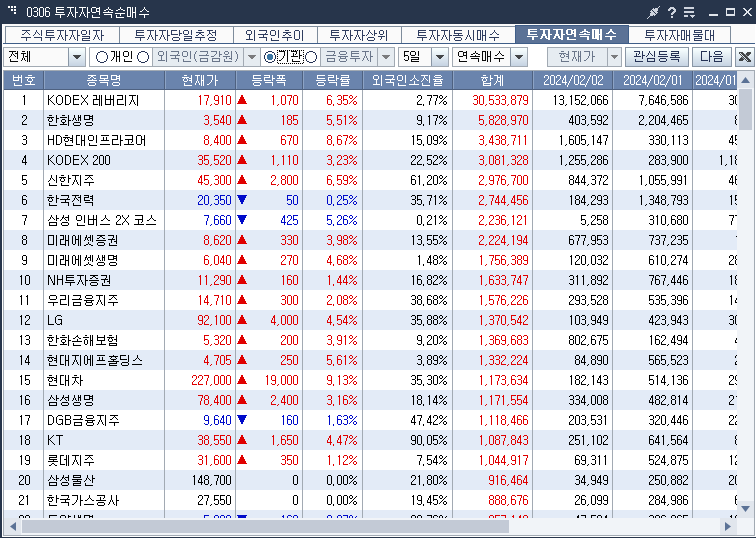Switch to the 투자자상위 tab
The image size is (756, 538).
(x=359, y=35)
